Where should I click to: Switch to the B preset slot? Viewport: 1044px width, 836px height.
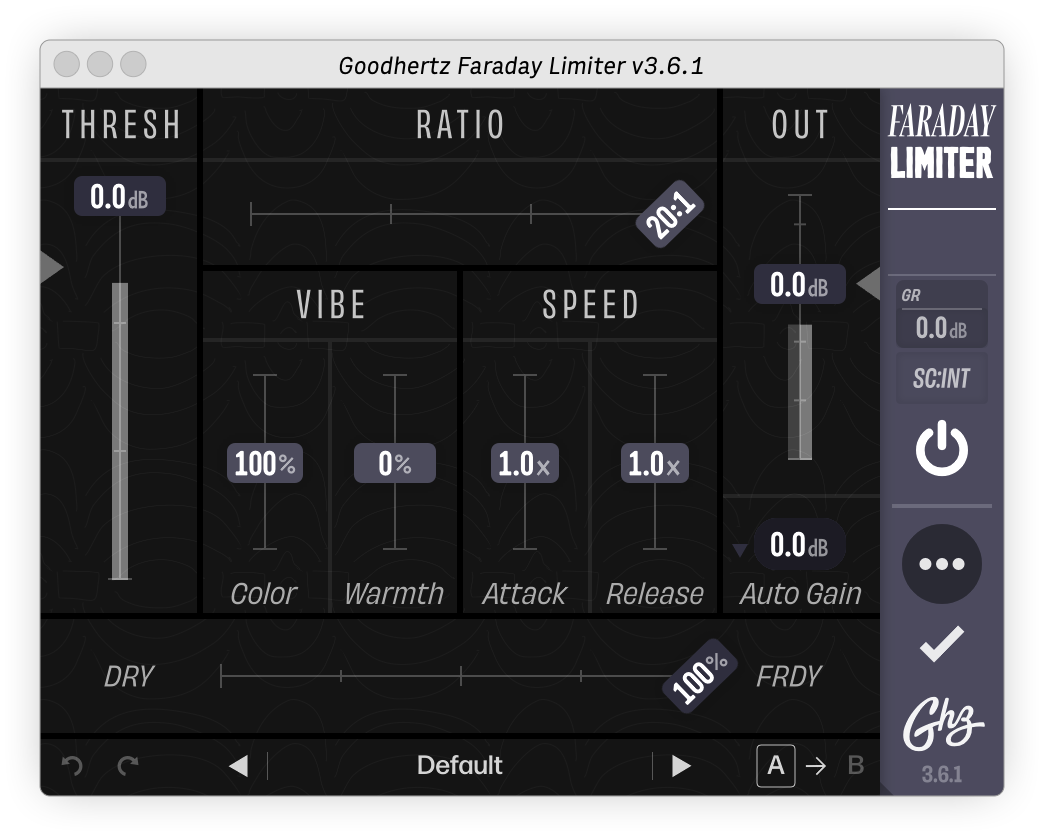[x=856, y=765]
